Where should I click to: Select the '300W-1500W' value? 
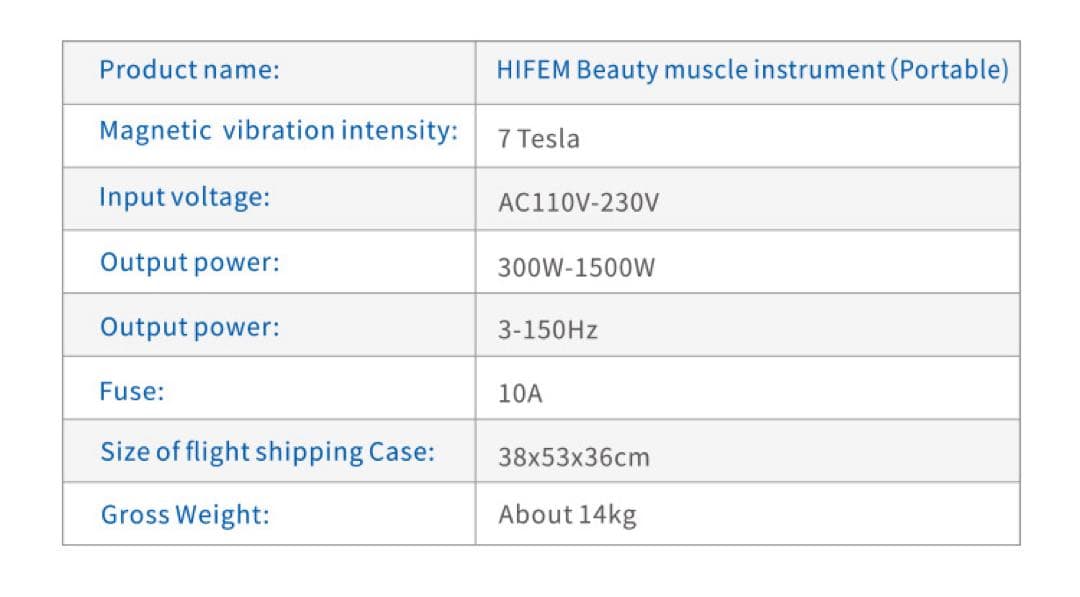[577, 268]
